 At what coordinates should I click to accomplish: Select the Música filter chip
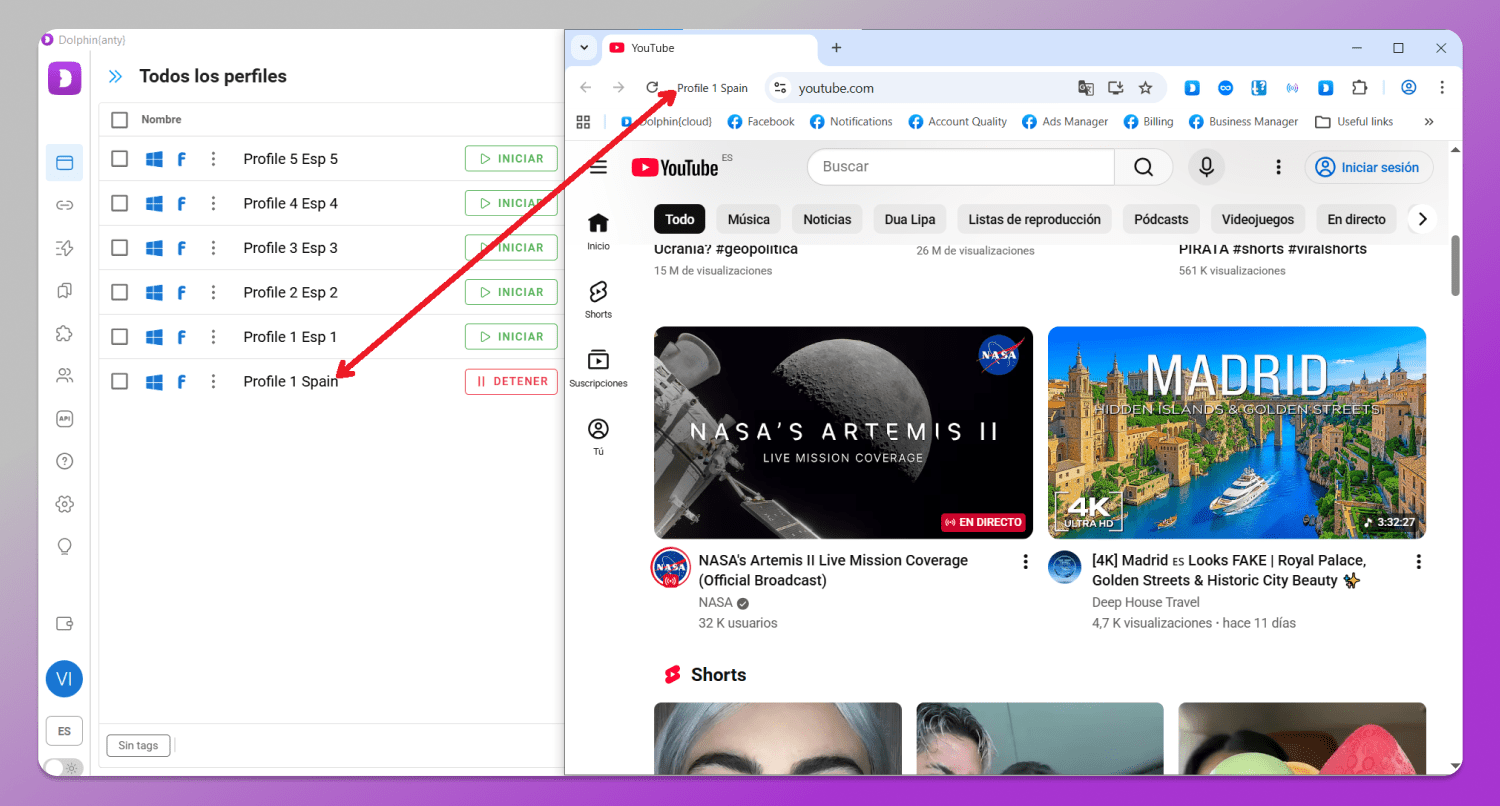click(748, 219)
